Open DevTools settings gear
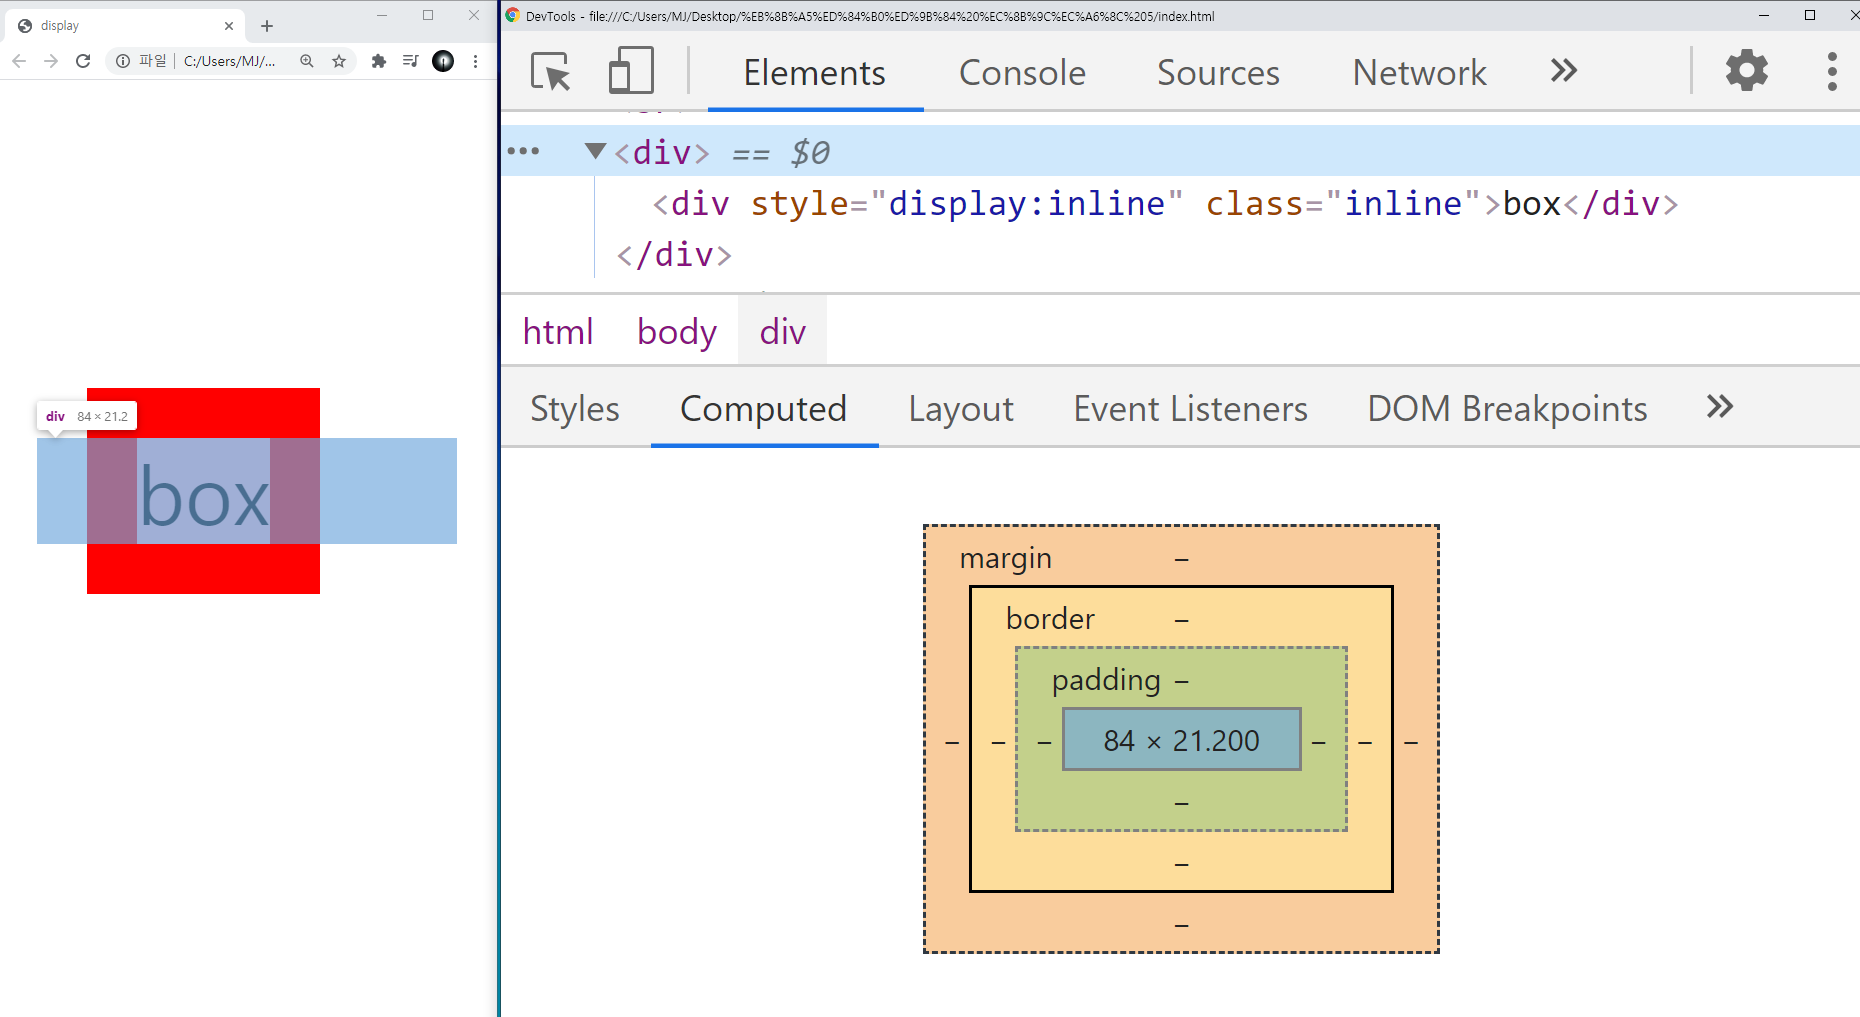Image resolution: width=1860 pixels, height=1017 pixels. click(1746, 71)
